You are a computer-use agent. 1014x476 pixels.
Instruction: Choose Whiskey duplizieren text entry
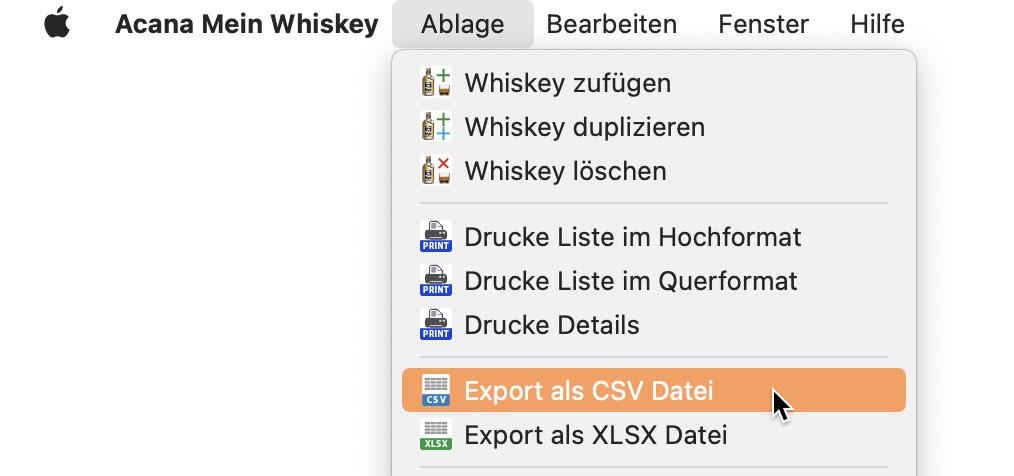(x=585, y=127)
